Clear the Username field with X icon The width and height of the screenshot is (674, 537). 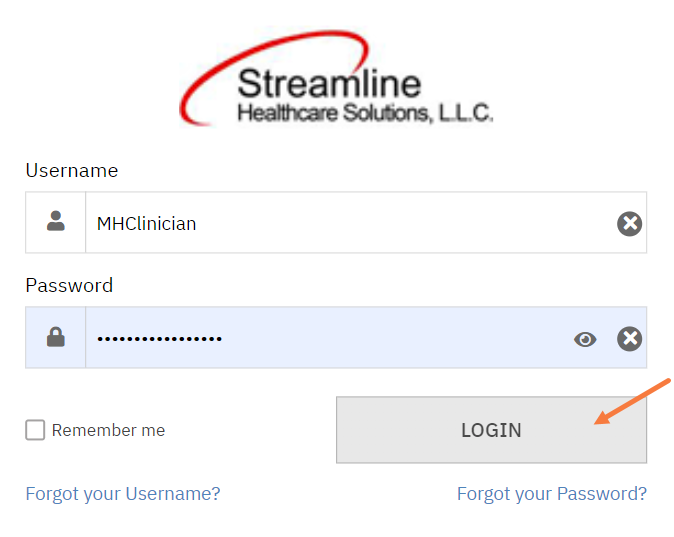(x=629, y=223)
